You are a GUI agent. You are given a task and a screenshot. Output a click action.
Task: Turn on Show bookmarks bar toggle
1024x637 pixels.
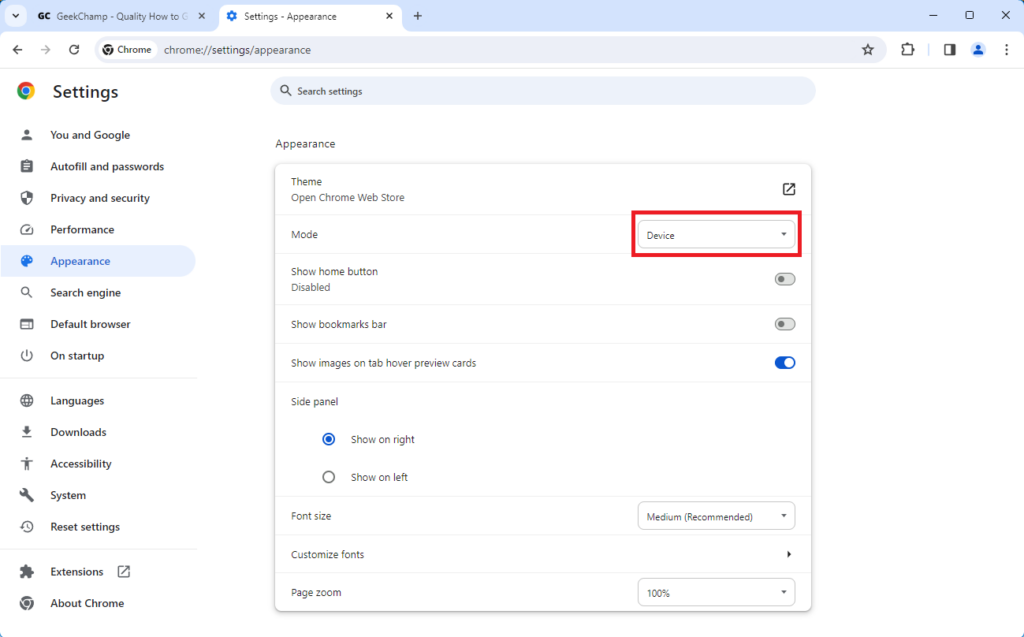pyautogui.click(x=785, y=324)
